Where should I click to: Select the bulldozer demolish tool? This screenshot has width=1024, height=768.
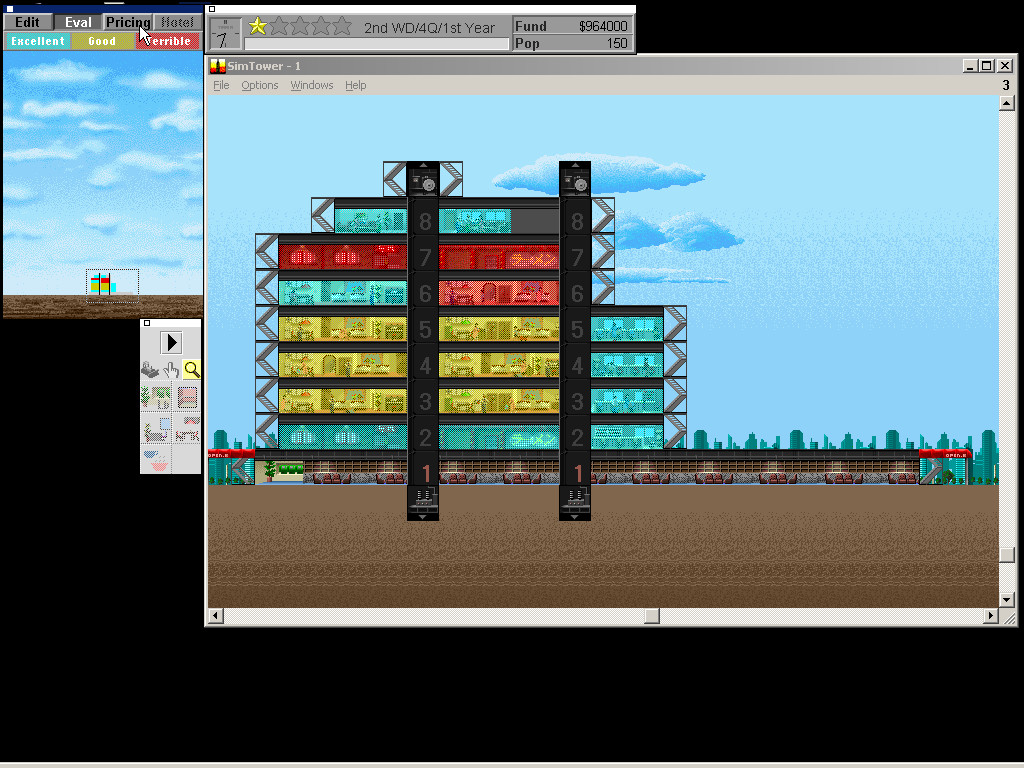(x=150, y=370)
